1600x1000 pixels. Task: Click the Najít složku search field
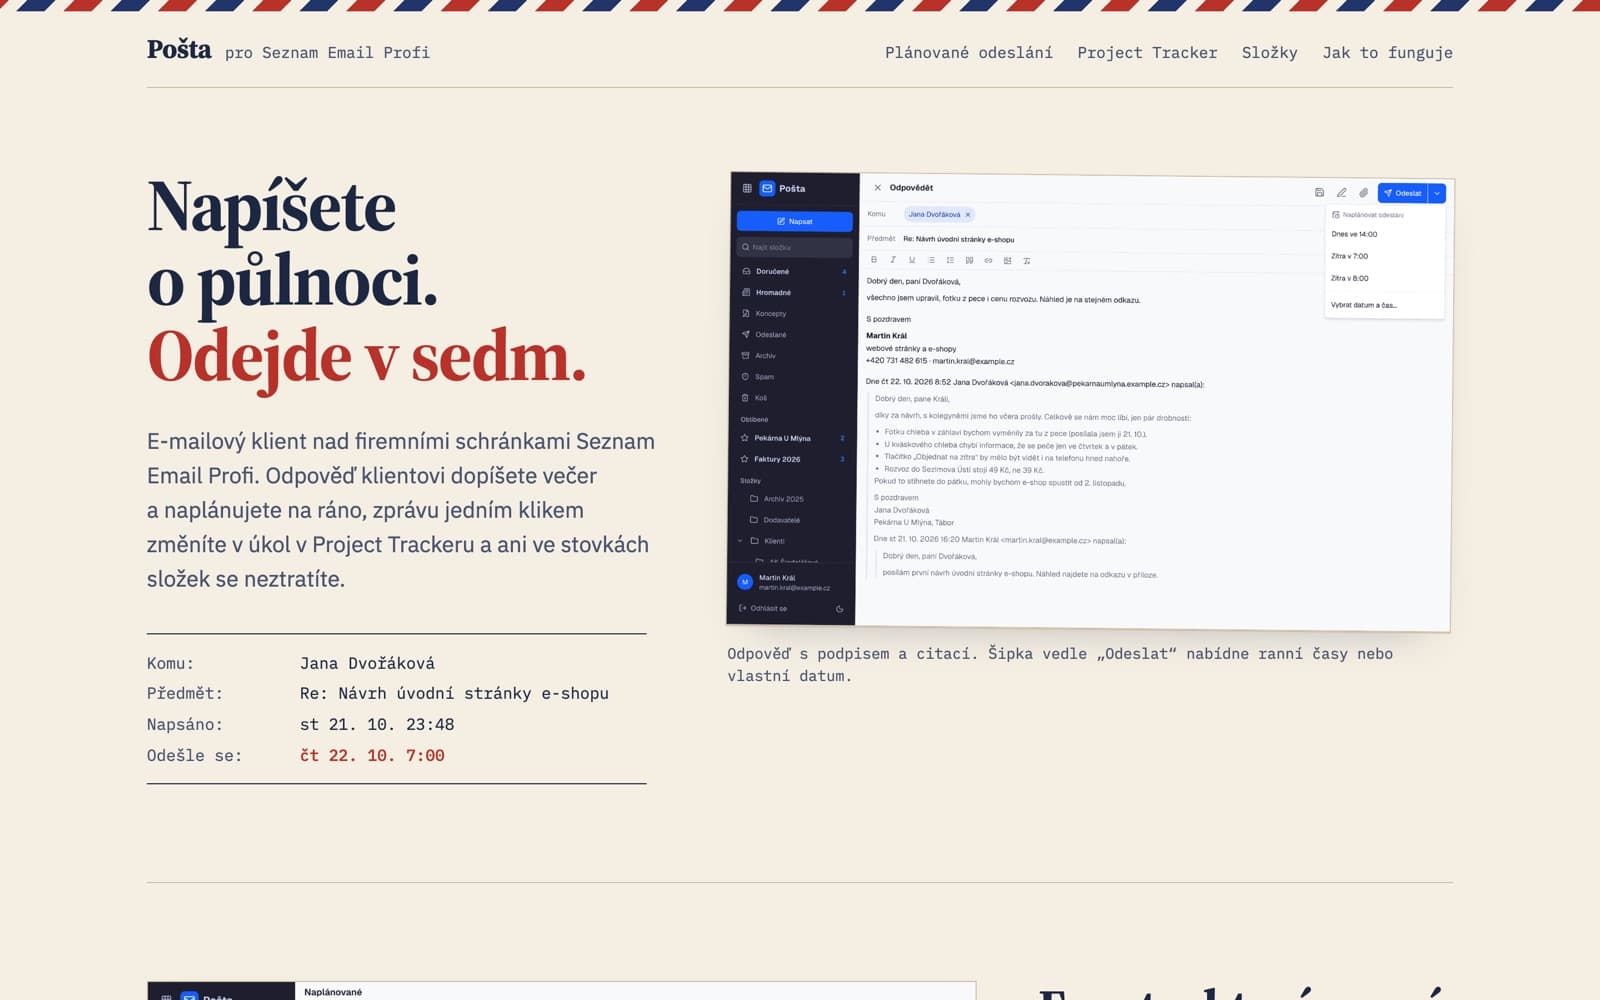[x=794, y=247]
